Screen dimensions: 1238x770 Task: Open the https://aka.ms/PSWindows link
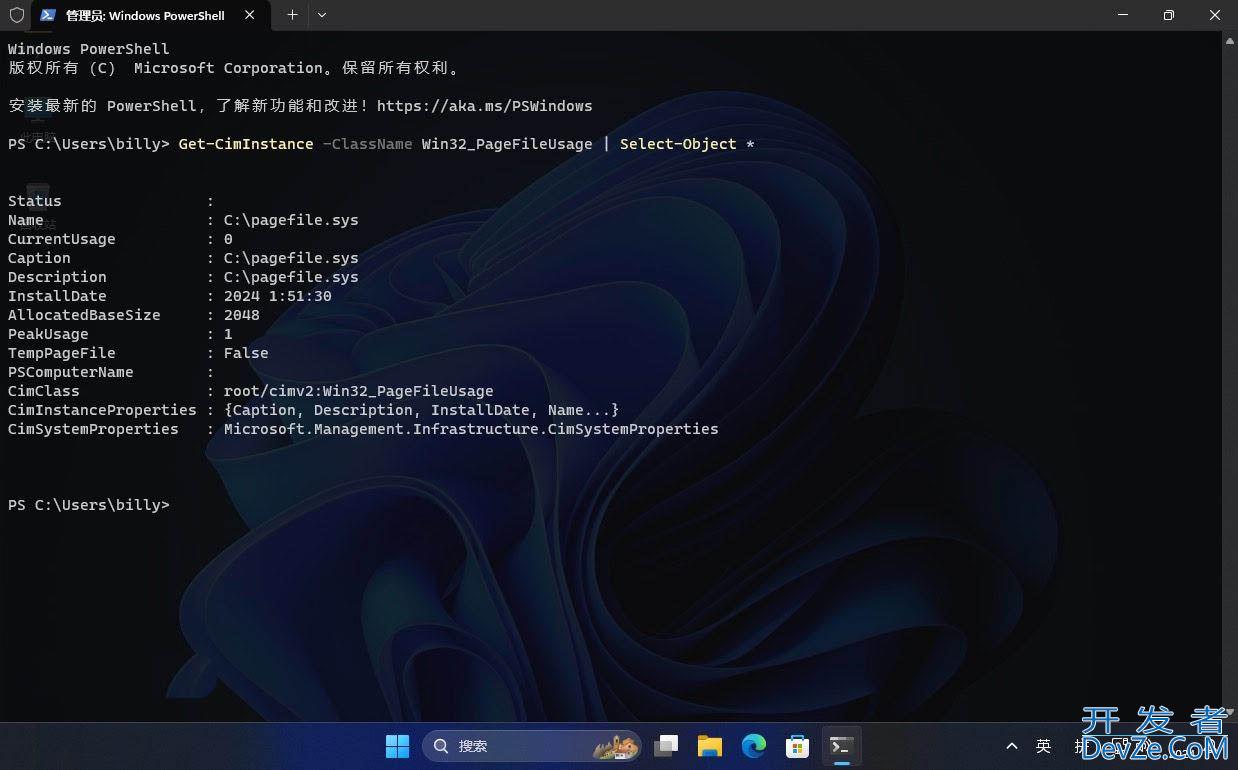click(x=484, y=106)
